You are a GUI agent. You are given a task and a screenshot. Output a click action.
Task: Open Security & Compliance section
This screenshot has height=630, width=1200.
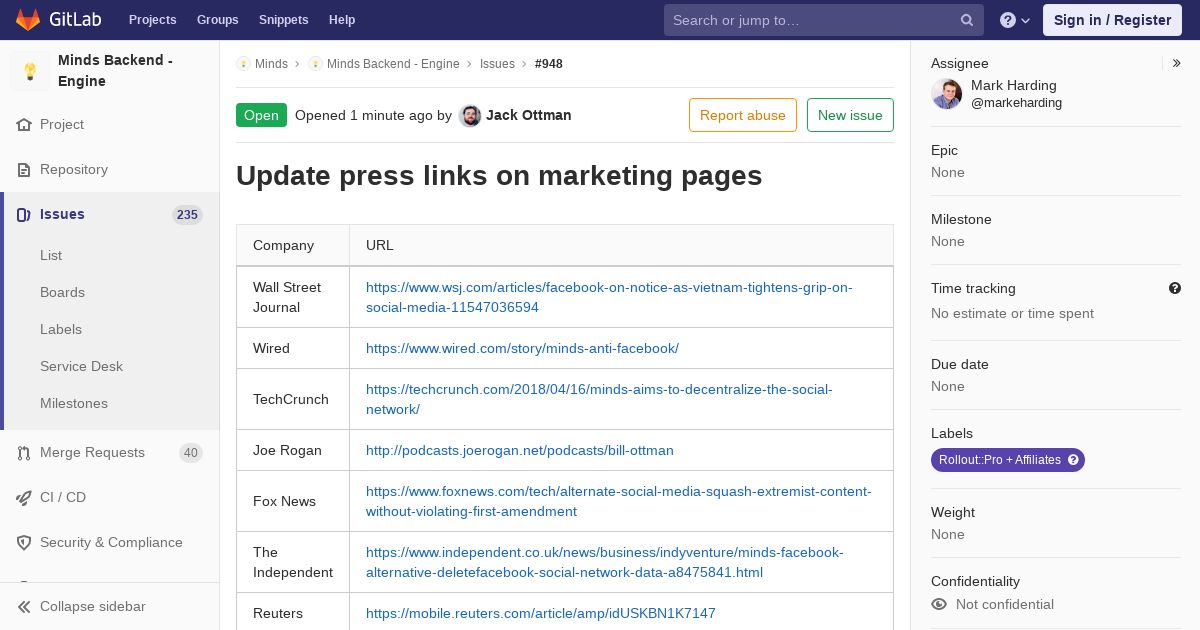point(110,543)
